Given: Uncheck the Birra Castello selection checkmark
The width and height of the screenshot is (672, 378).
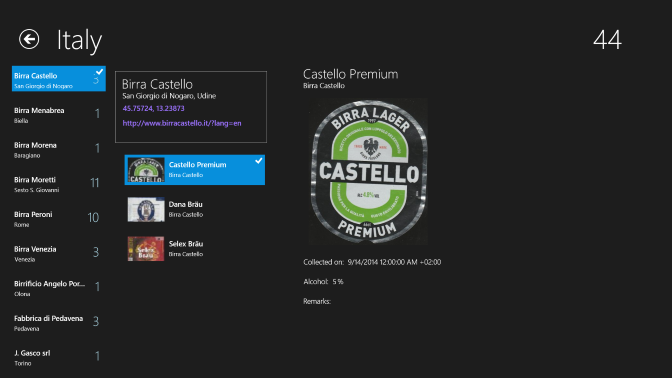Looking at the screenshot, I should pyautogui.click(x=99, y=71).
